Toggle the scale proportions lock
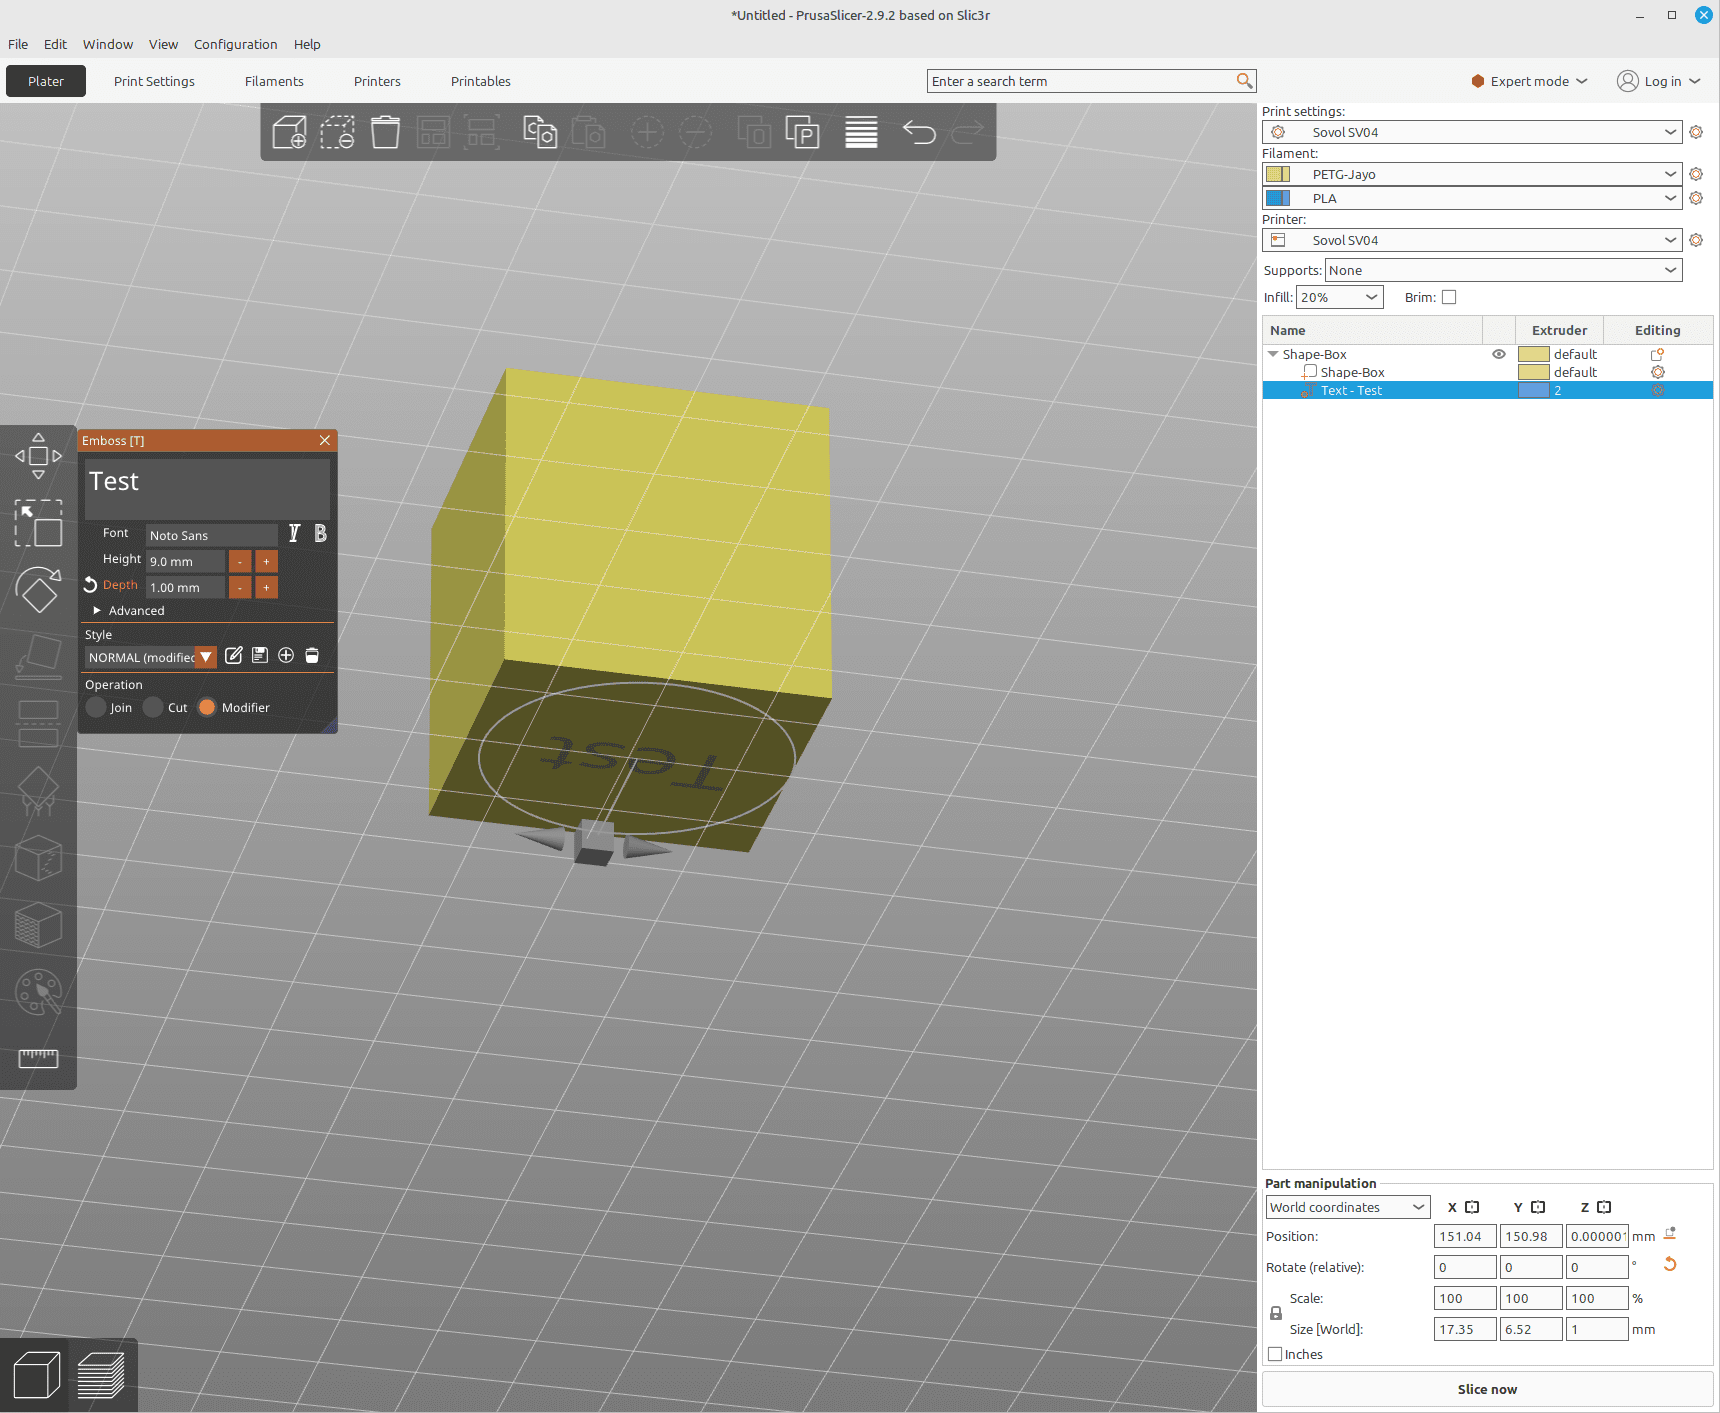This screenshot has height=1413, width=1720. (x=1276, y=1313)
